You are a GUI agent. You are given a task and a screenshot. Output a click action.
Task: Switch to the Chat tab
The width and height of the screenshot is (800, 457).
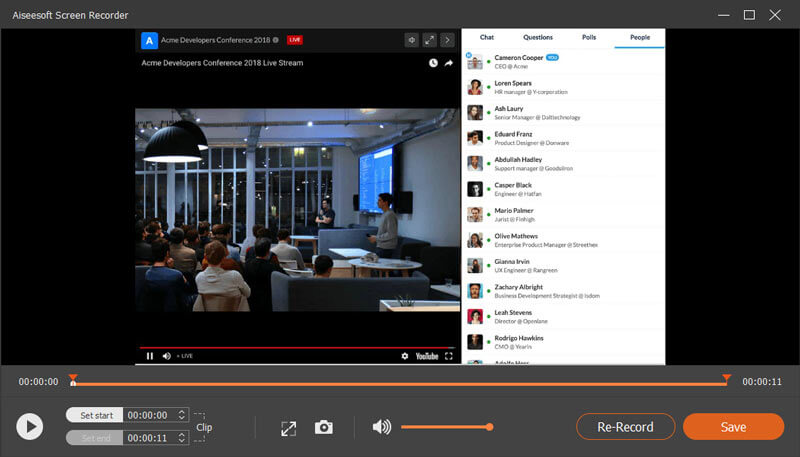pyautogui.click(x=486, y=37)
